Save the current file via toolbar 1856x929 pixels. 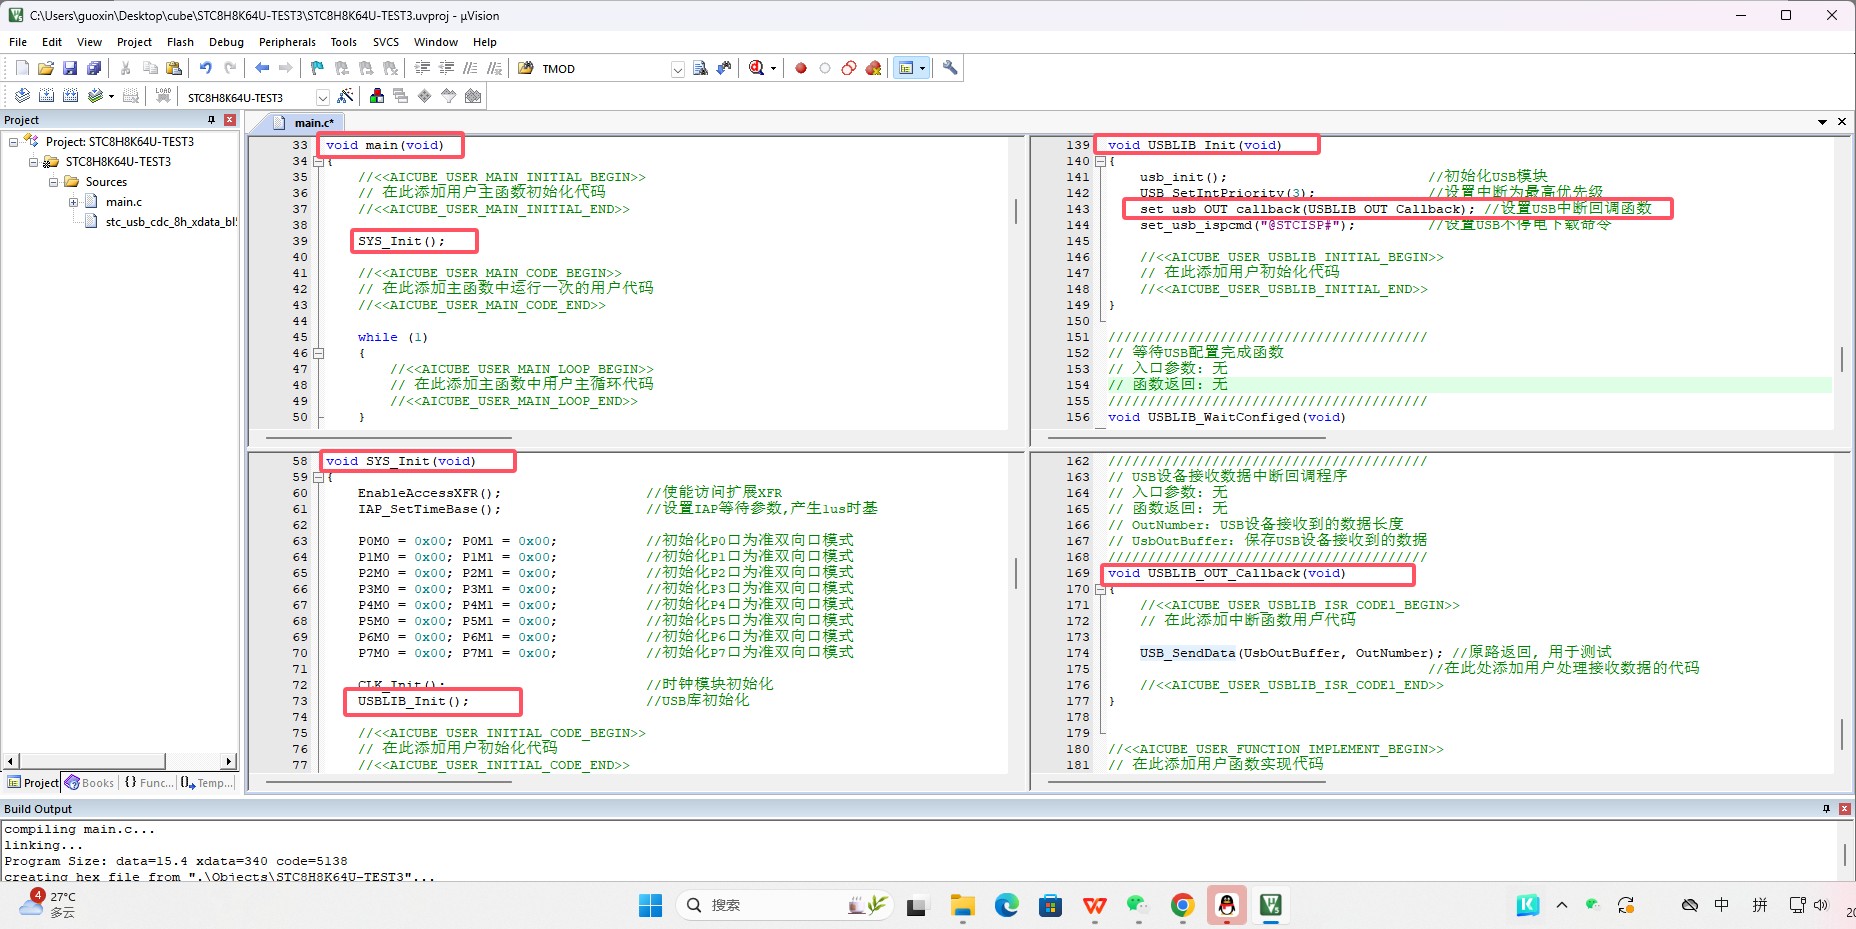pos(70,68)
